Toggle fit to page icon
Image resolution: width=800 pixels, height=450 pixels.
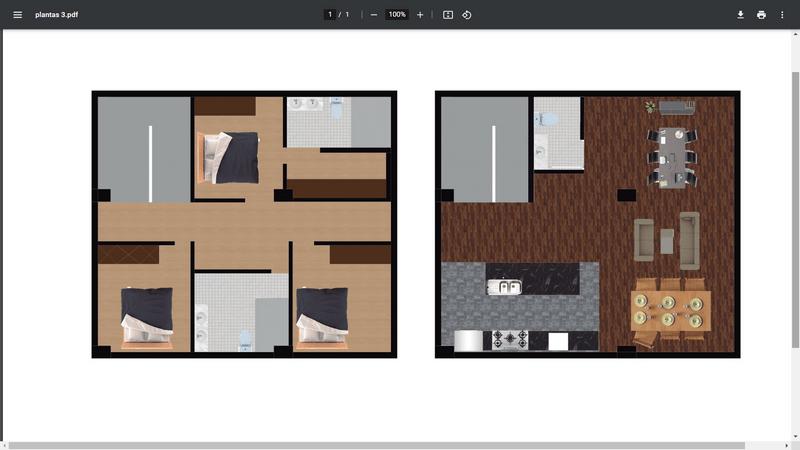coord(448,15)
